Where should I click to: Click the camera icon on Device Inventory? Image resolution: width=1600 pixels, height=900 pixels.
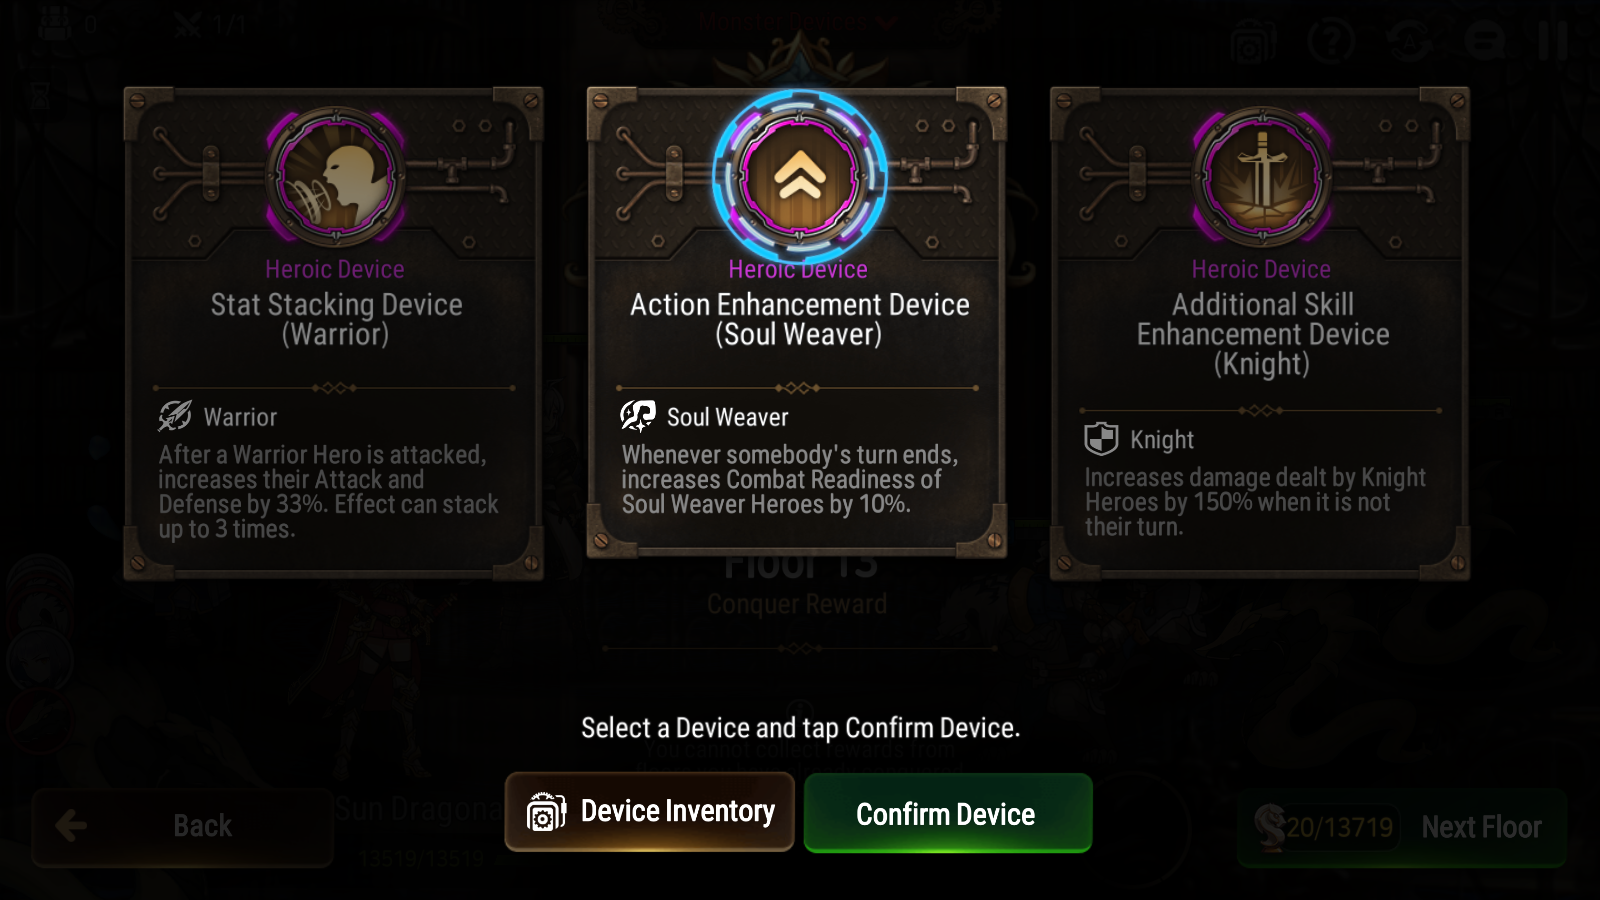546,811
